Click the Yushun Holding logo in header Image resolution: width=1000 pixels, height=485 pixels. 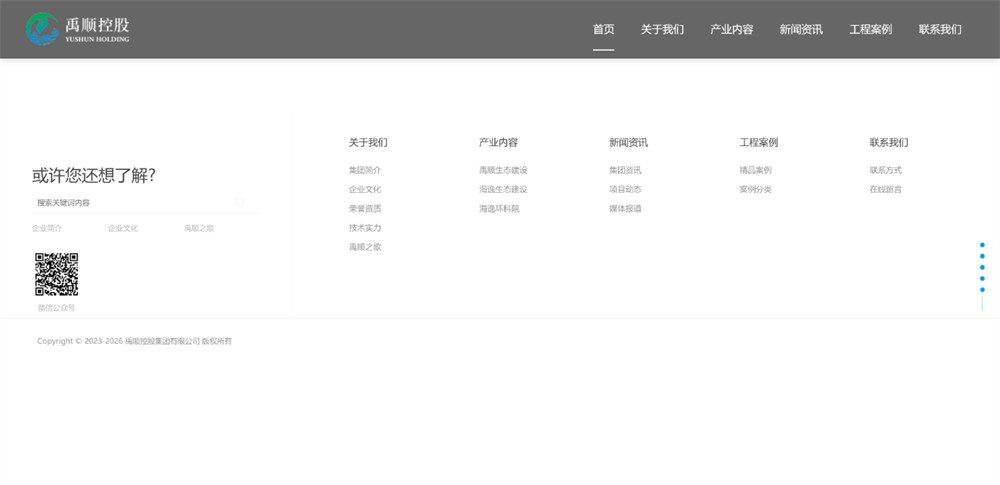click(78, 29)
